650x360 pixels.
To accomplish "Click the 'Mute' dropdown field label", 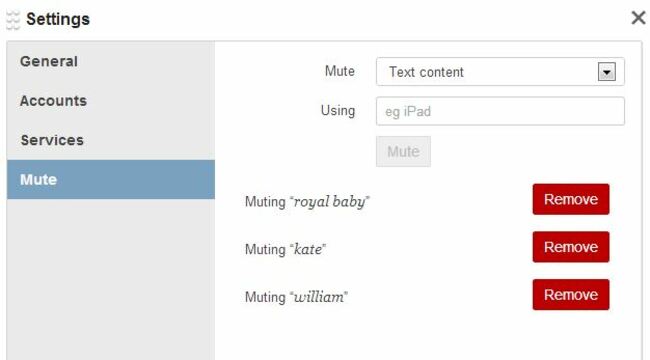I will (340, 71).
